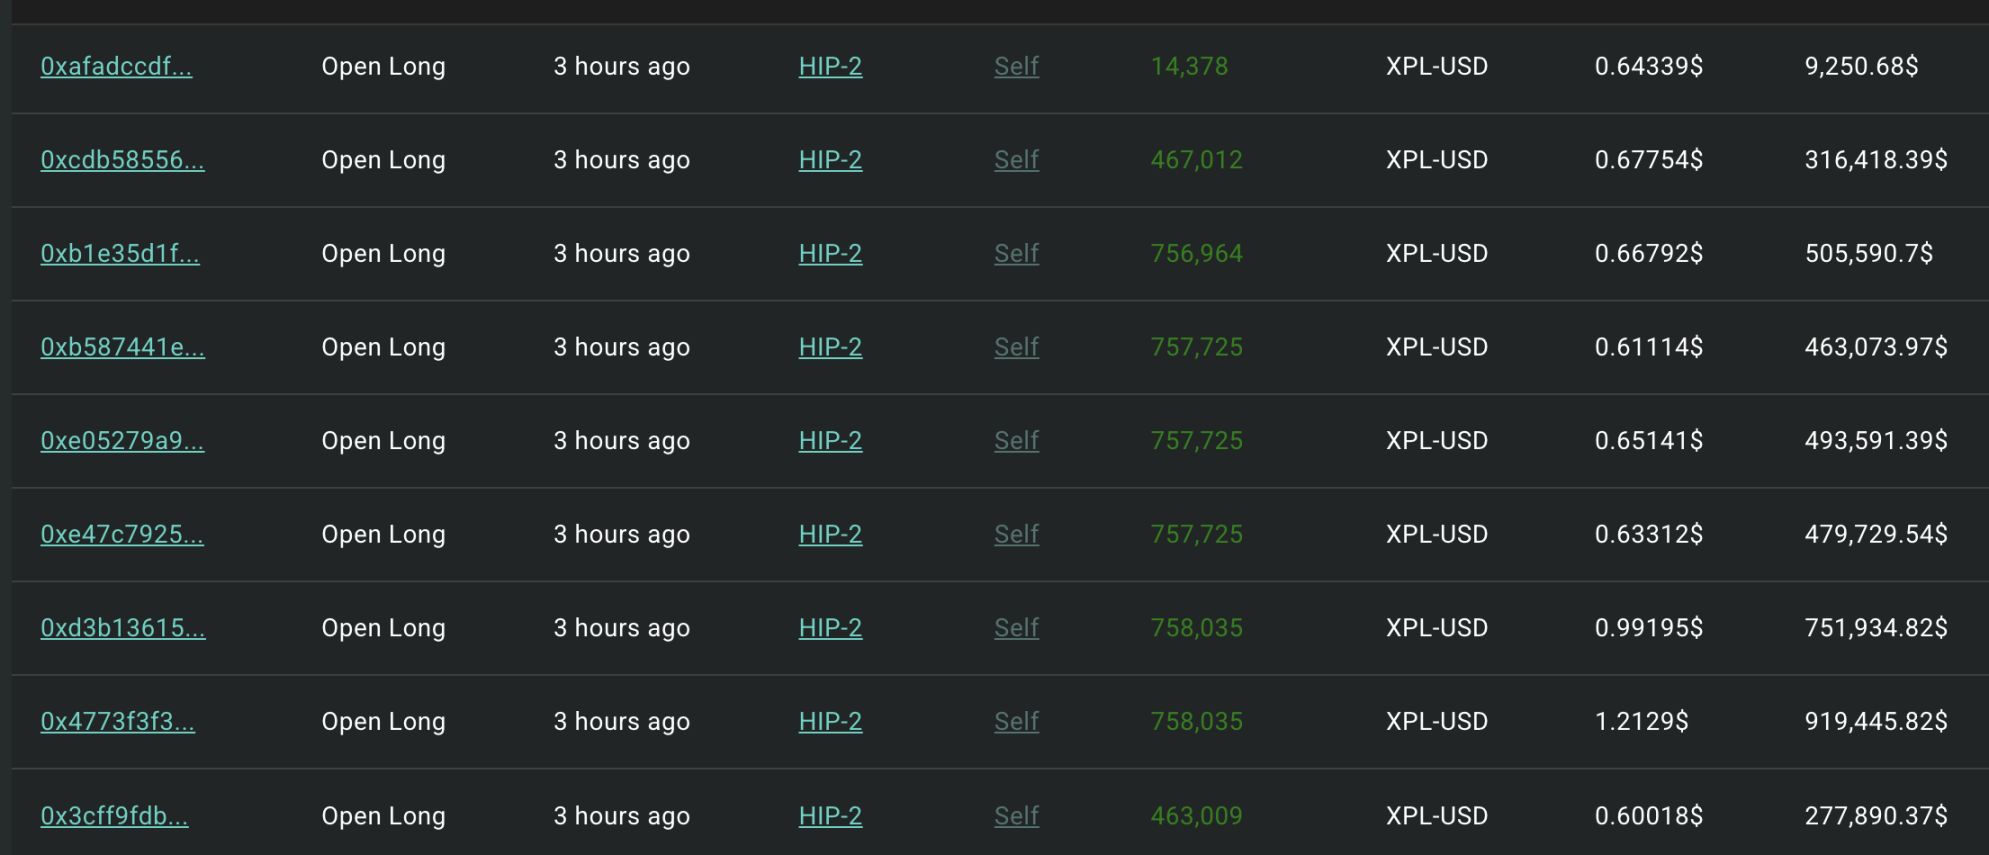This screenshot has height=855, width=1989.
Task: Open transaction hash 0xcdb58556 link
Action: 122,160
